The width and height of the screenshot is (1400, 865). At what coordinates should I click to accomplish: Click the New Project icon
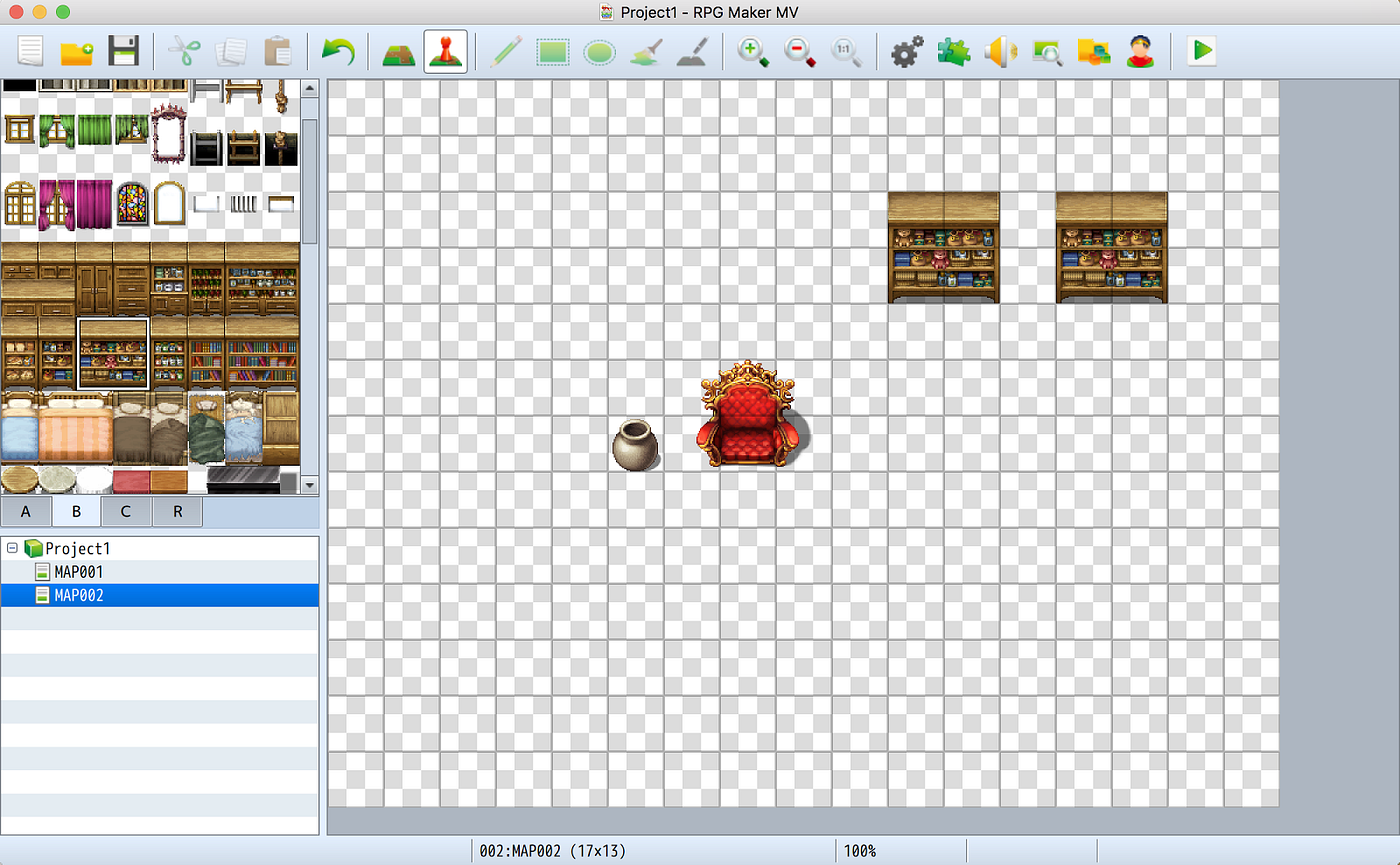coord(31,51)
